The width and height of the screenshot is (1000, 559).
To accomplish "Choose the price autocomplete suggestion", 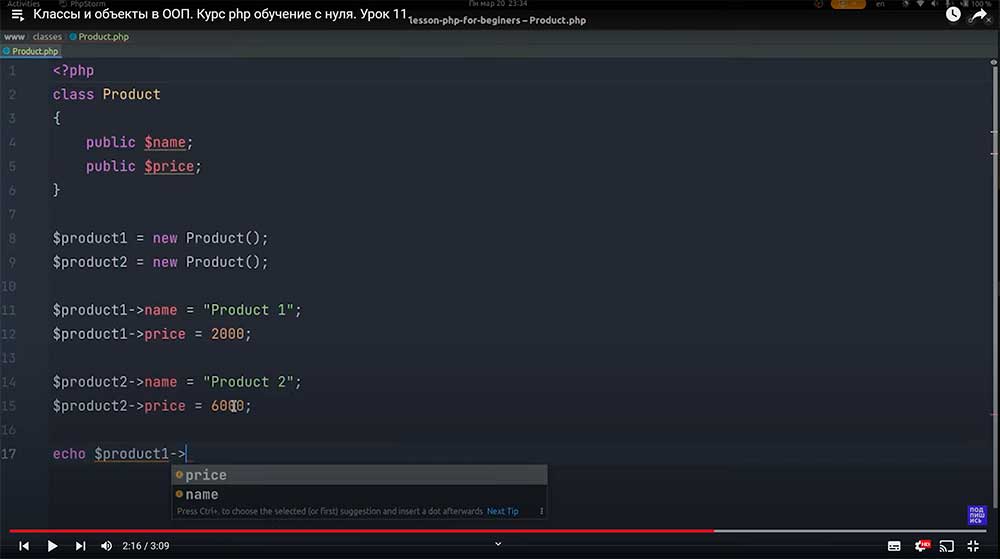I will pyautogui.click(x=360, y=475).
